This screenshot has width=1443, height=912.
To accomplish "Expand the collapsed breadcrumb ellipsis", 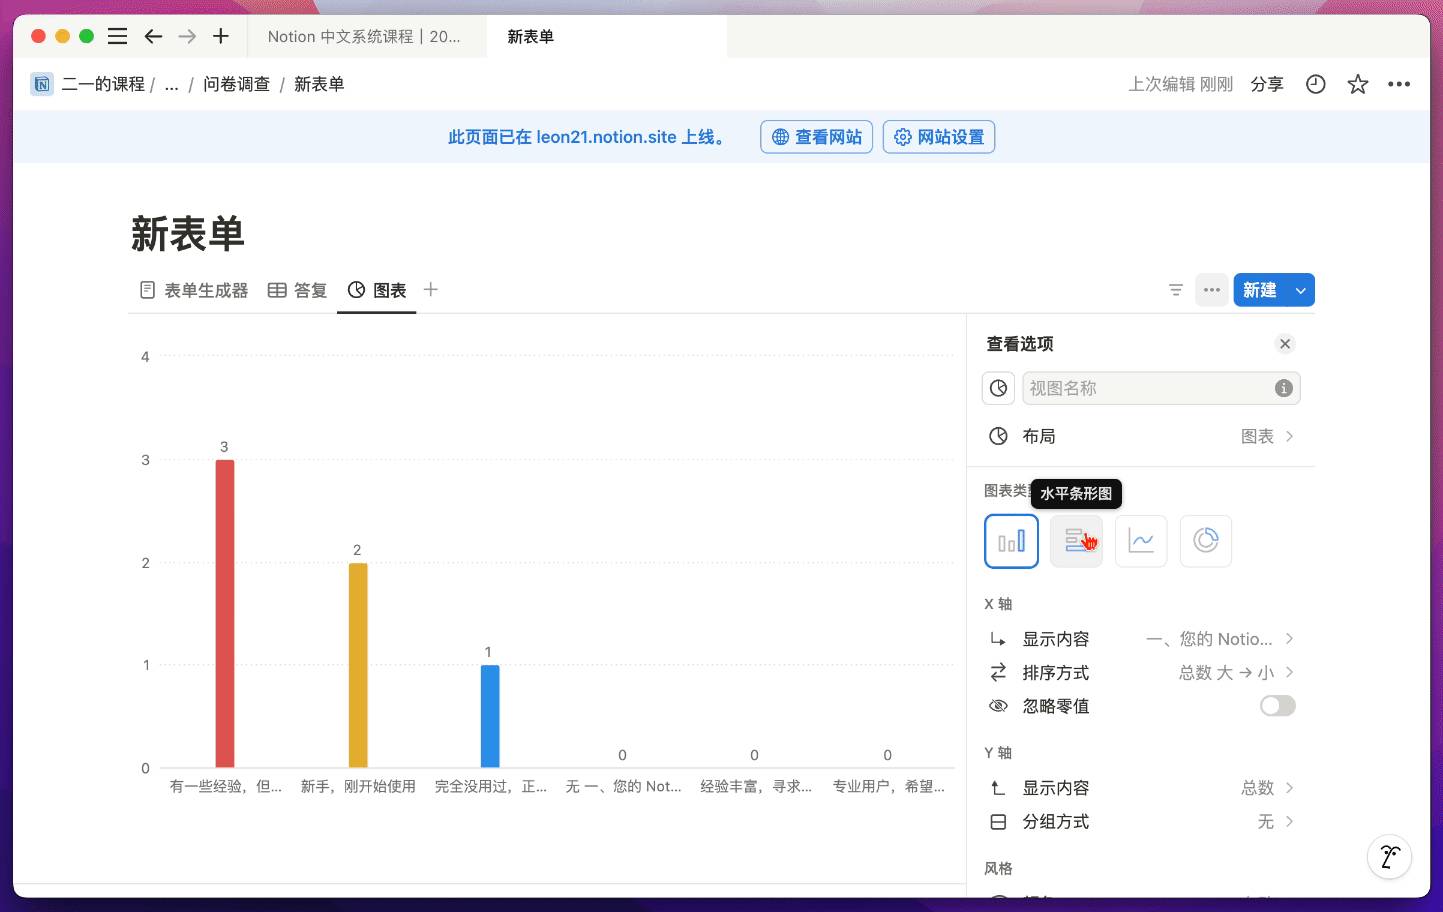I will 172,84.
